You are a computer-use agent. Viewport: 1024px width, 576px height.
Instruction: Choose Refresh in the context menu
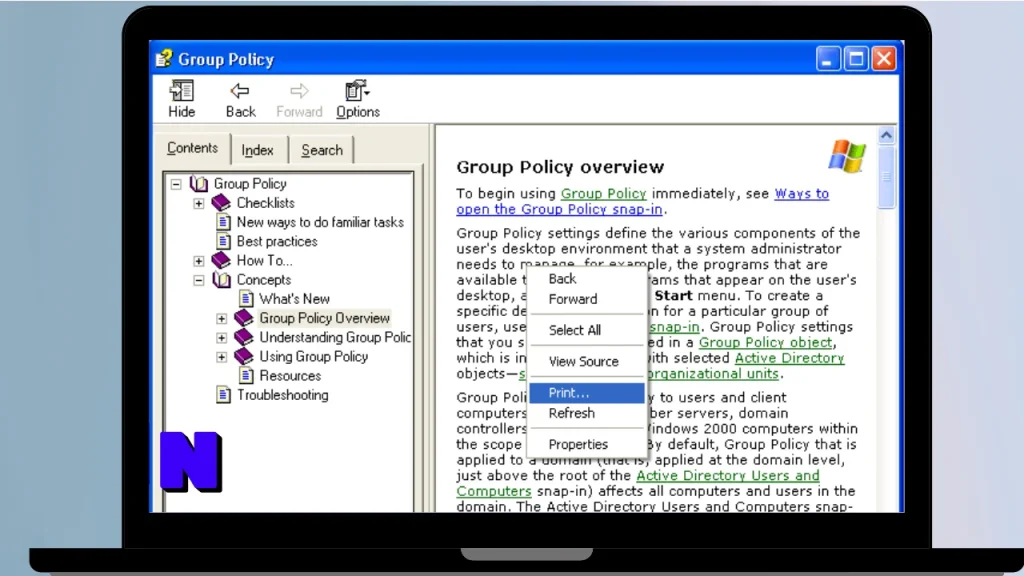[586, 413]
